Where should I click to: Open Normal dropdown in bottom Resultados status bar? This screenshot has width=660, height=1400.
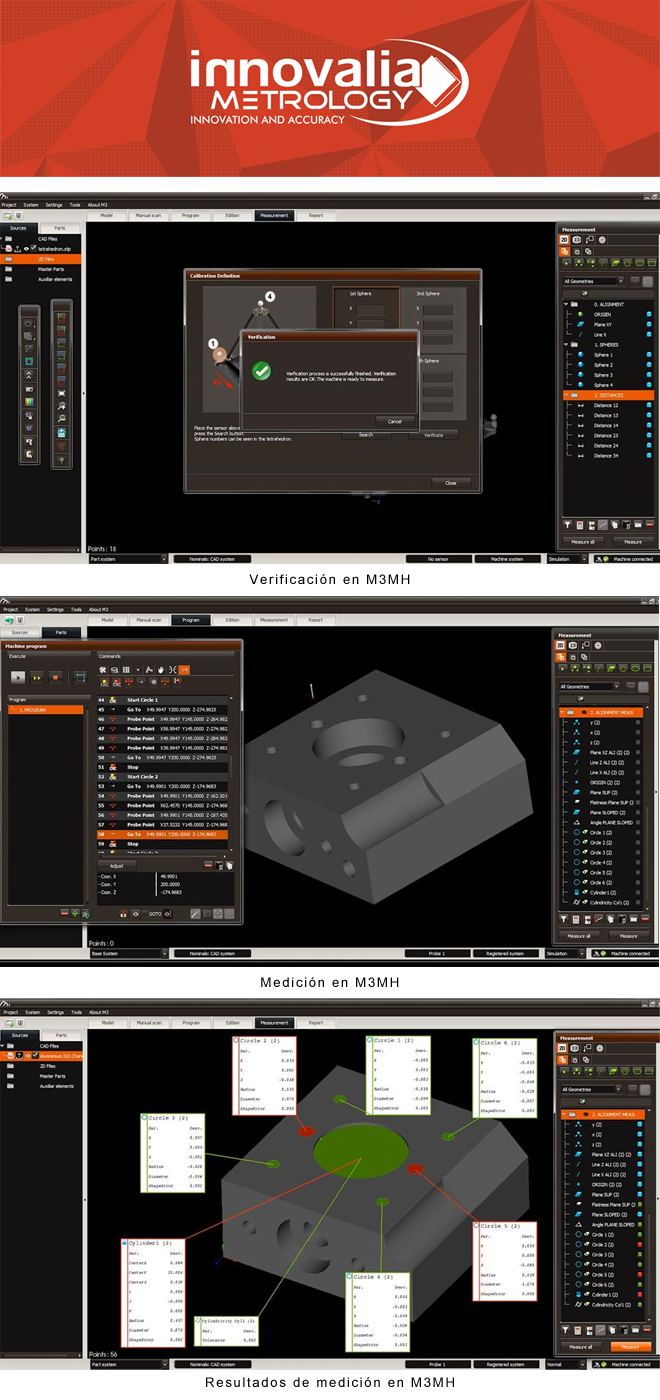point(565,1364)
